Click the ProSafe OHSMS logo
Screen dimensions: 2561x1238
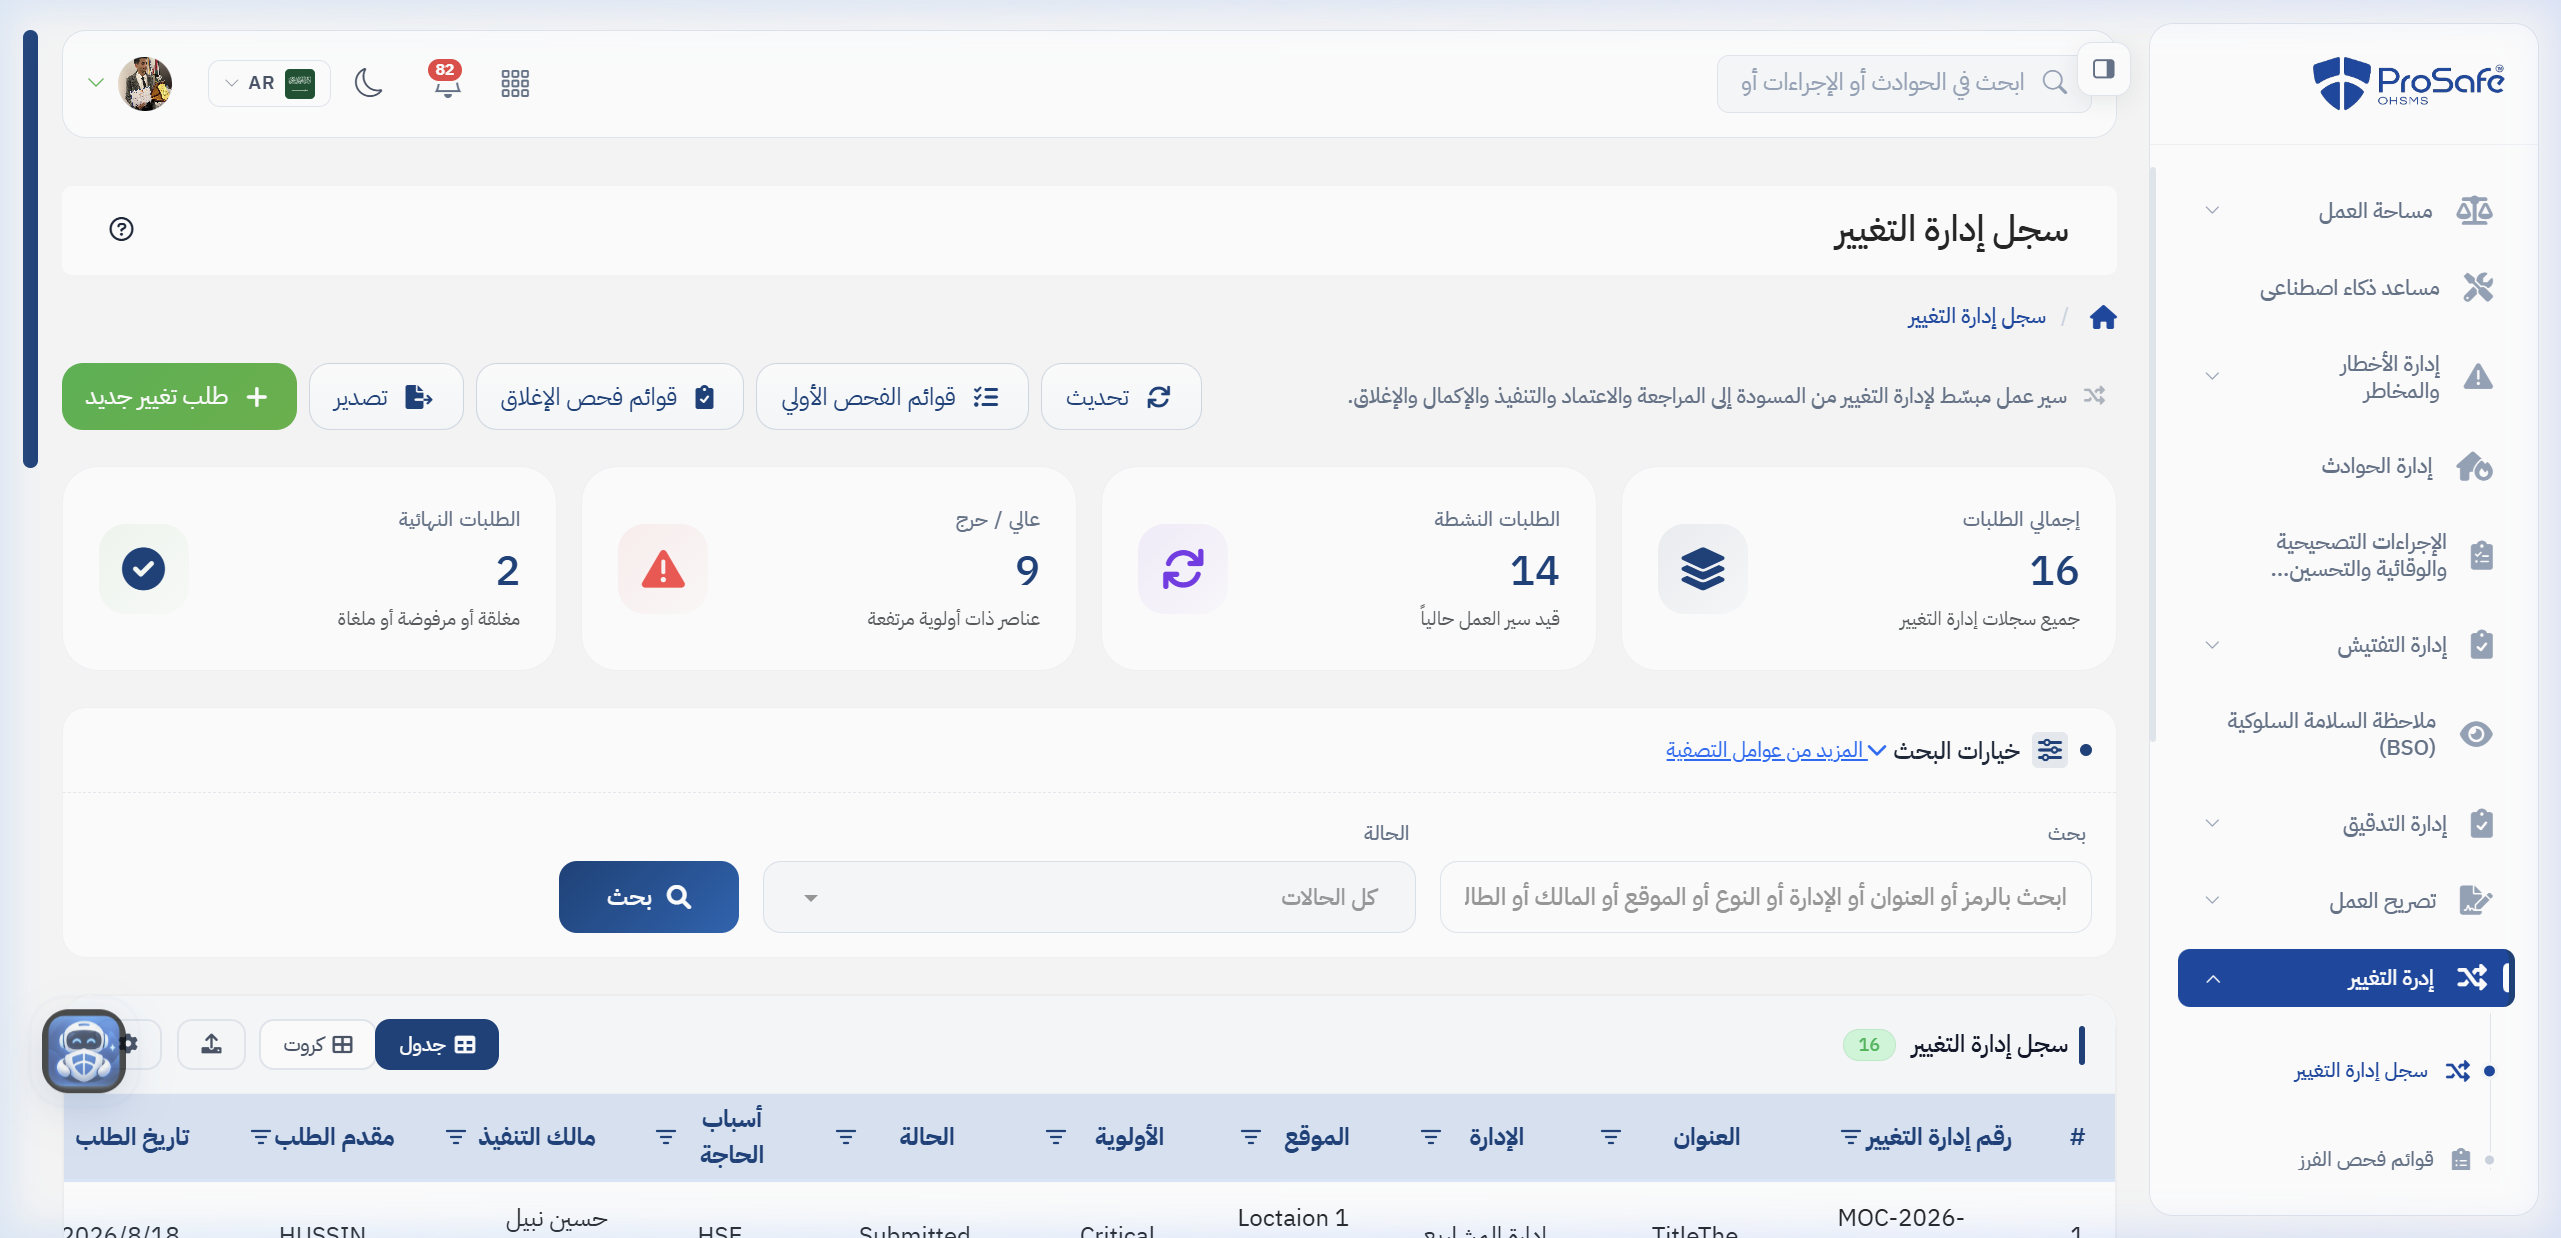pos(2407,82)
